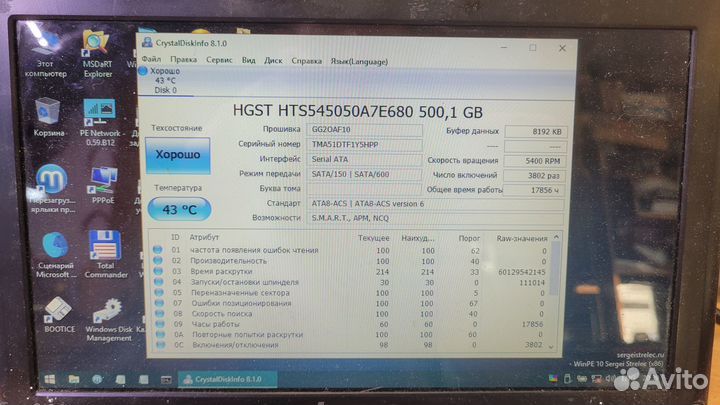Open the Правка menu
The width and height of the screenshot is (720, 405).
(184, 60)
